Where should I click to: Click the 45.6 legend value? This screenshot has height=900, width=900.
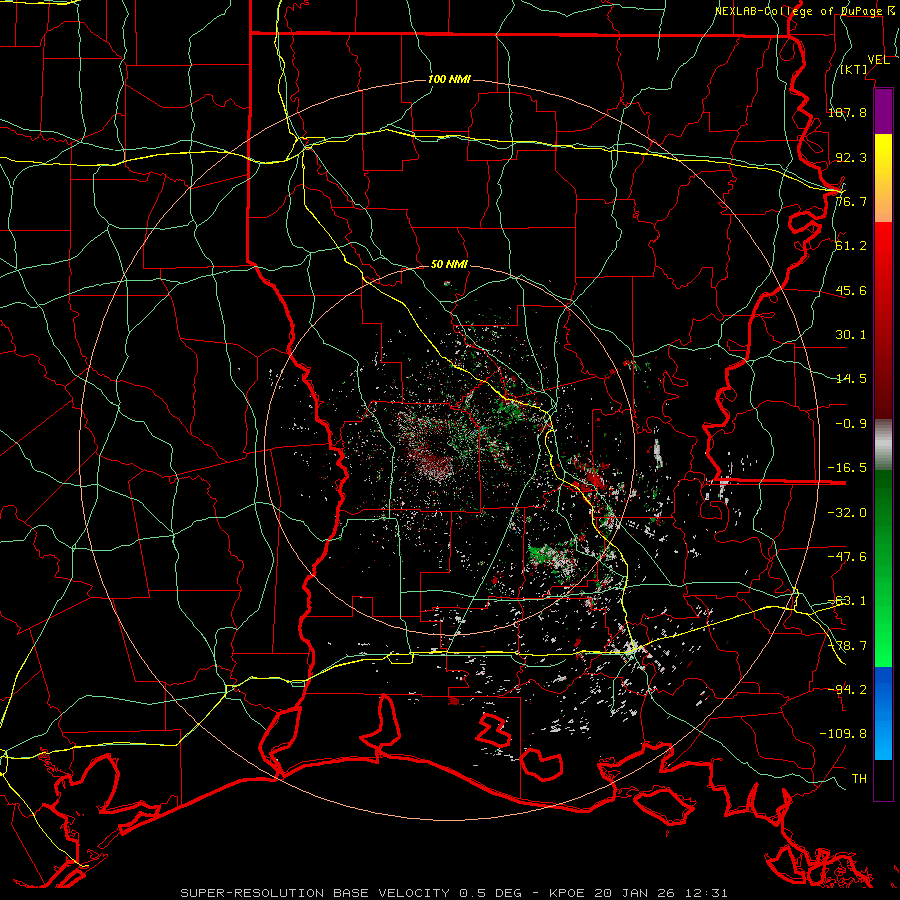[851, 290]
